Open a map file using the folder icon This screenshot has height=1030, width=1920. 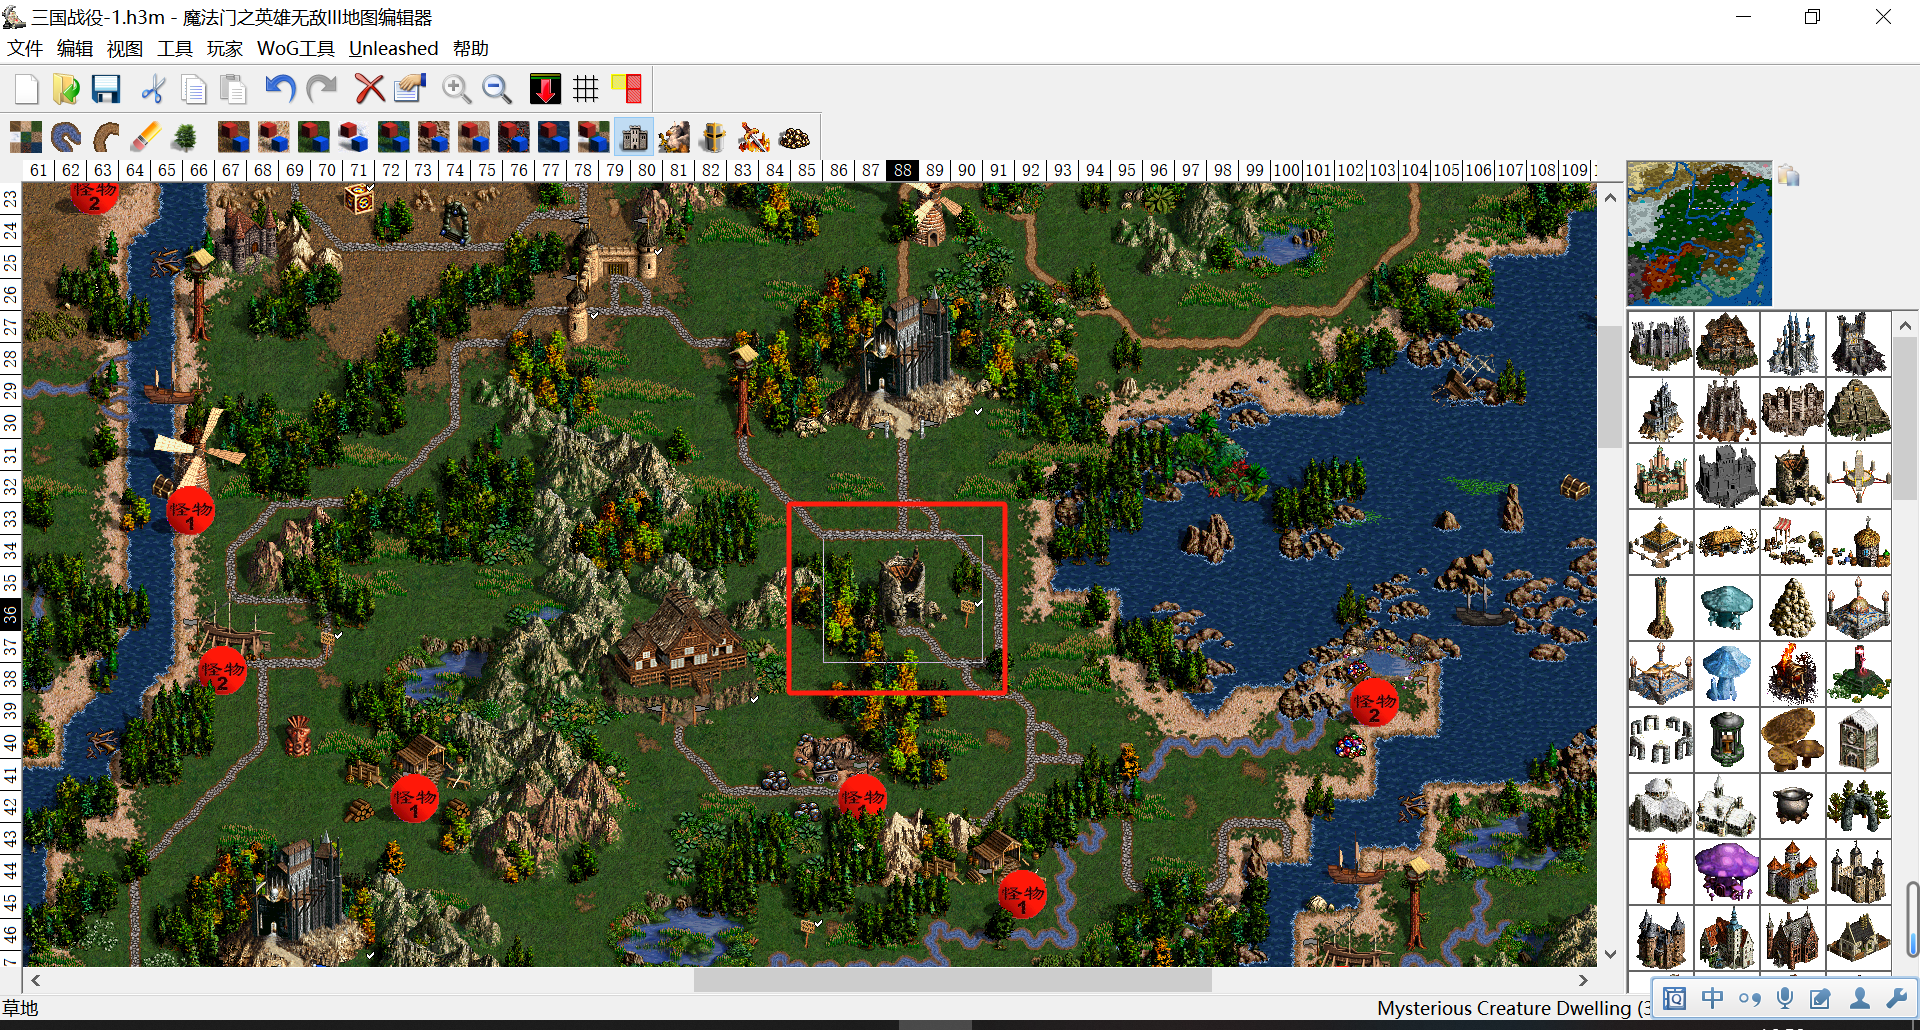[x=66, y=89]
